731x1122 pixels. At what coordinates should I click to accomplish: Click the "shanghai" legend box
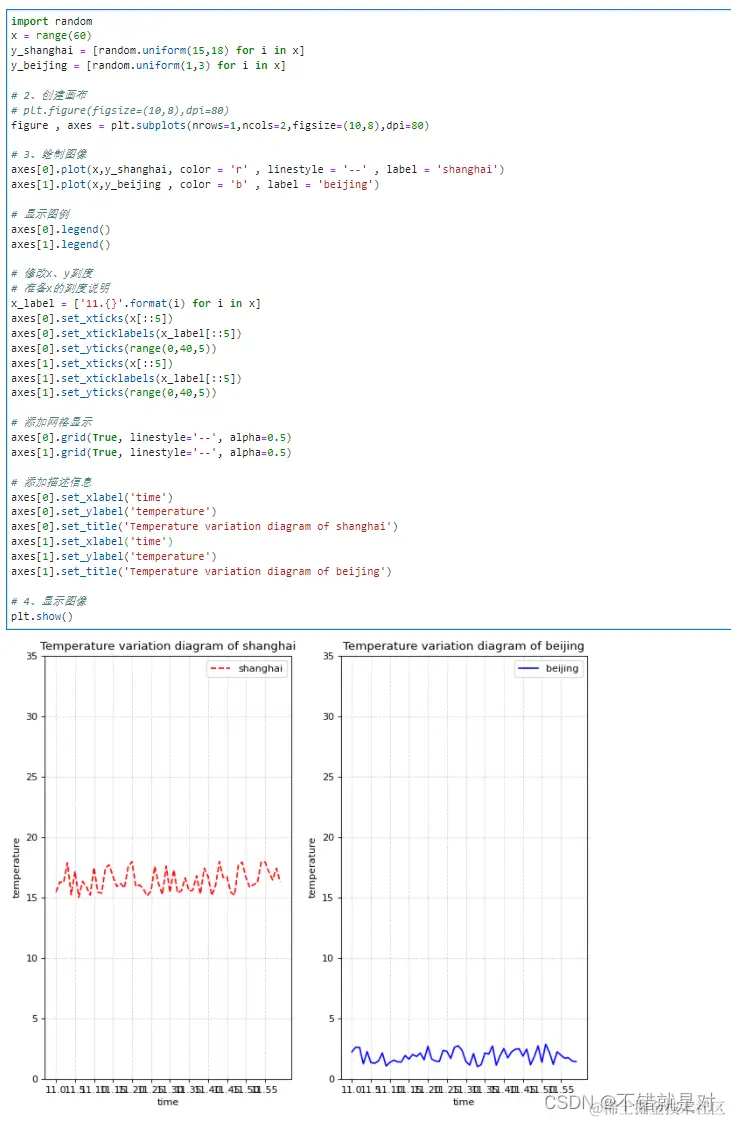(x=247, y=668)
